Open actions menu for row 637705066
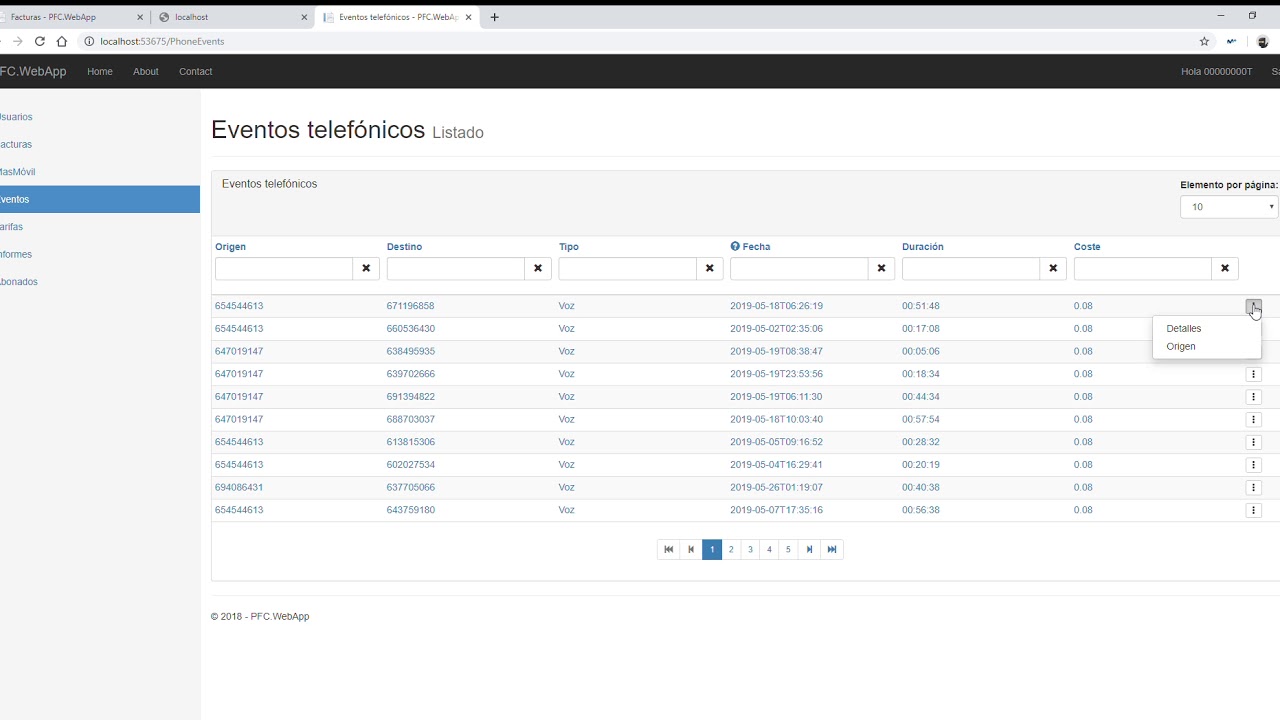1280x720 pixels. (x=1253, y=488)
